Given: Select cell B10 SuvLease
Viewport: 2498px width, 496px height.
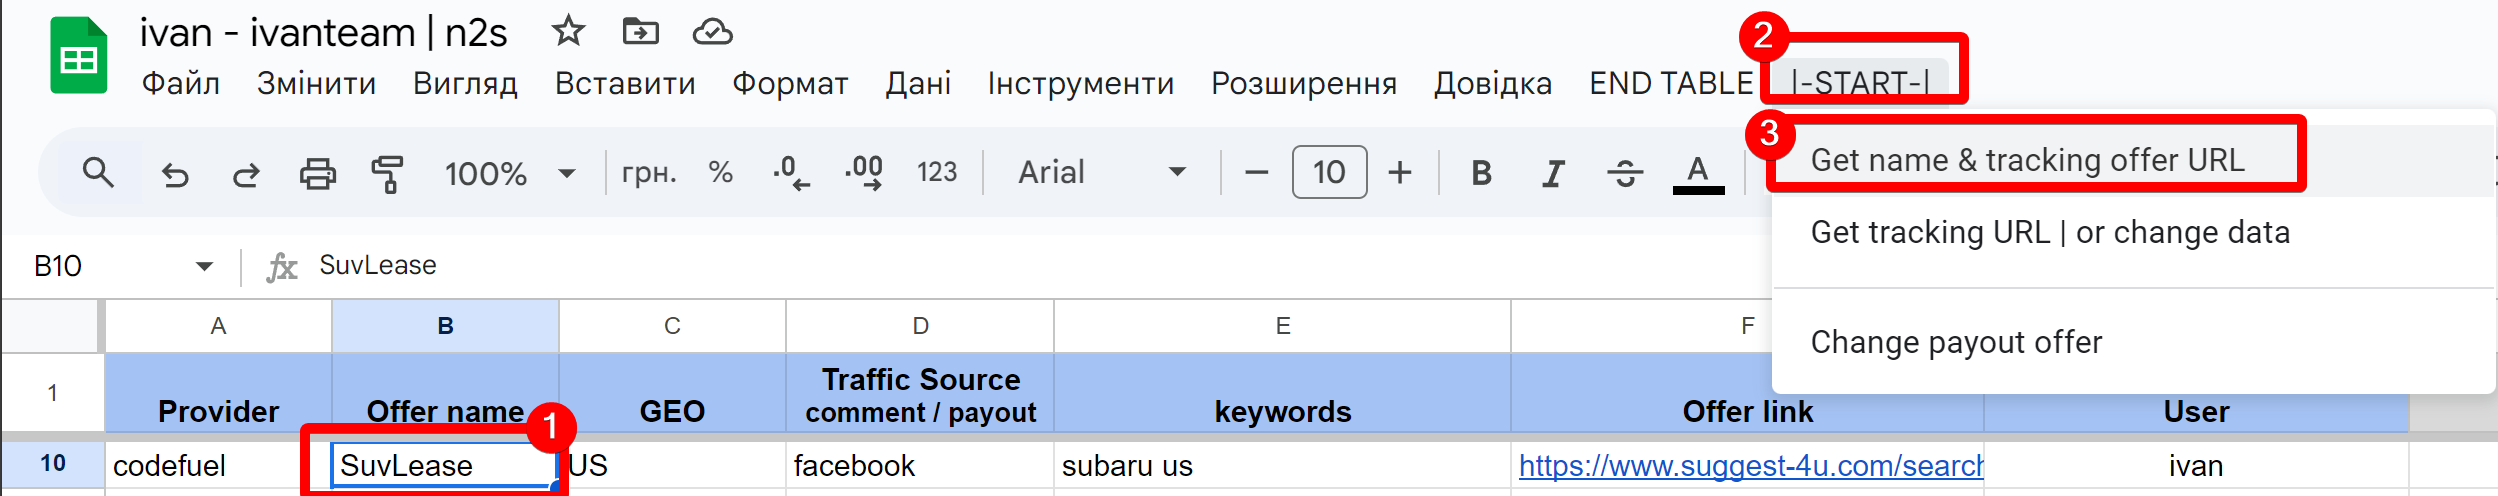Looking at the screenshot, I should click(445, 465).
